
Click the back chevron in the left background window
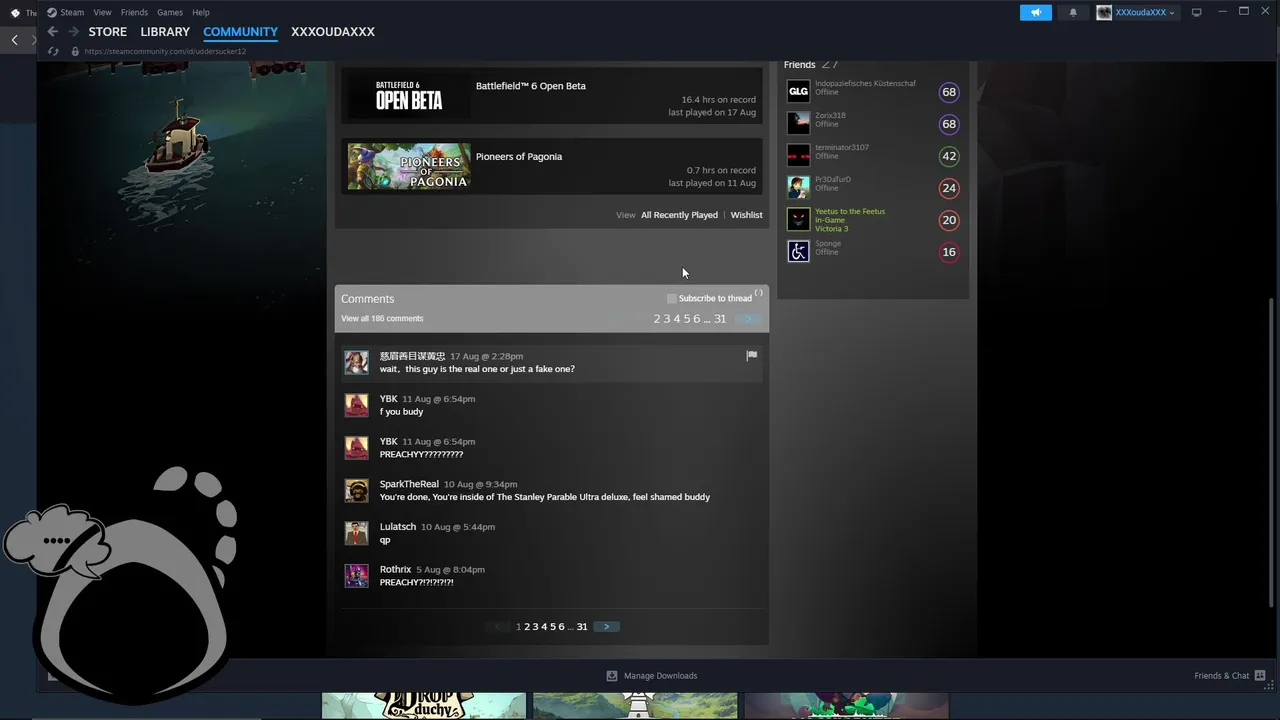[x=14, y=40]
